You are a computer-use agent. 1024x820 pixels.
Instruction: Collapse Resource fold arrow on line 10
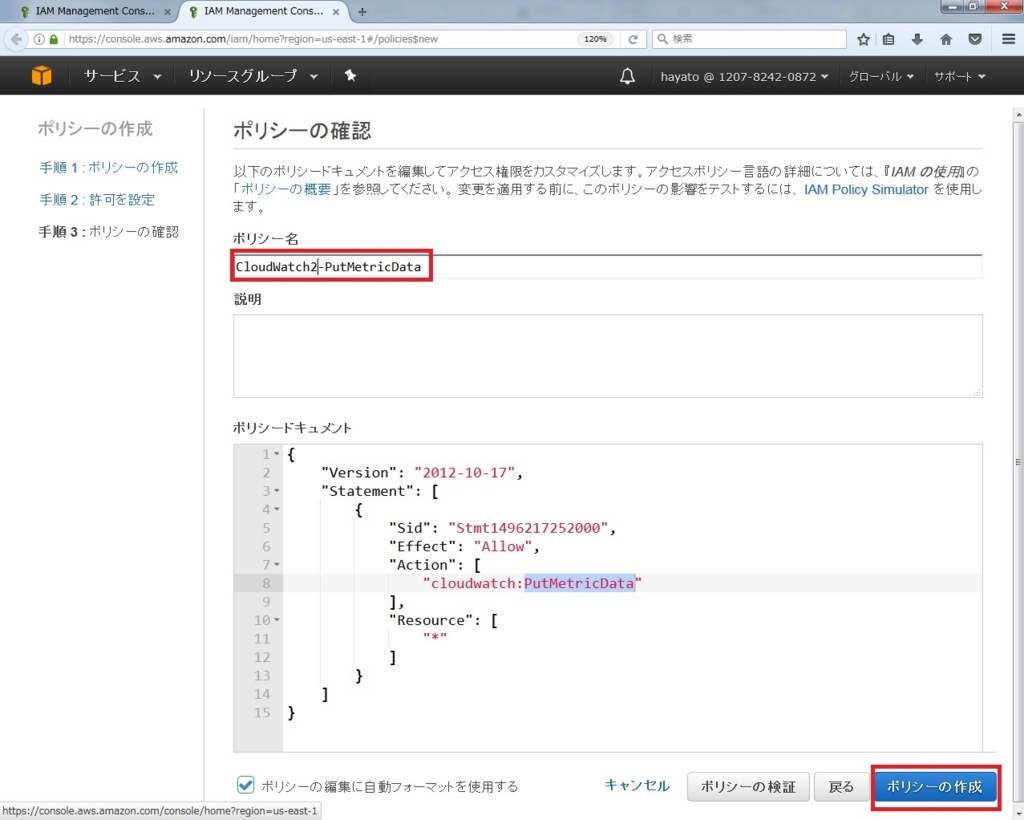coord(277,620)
